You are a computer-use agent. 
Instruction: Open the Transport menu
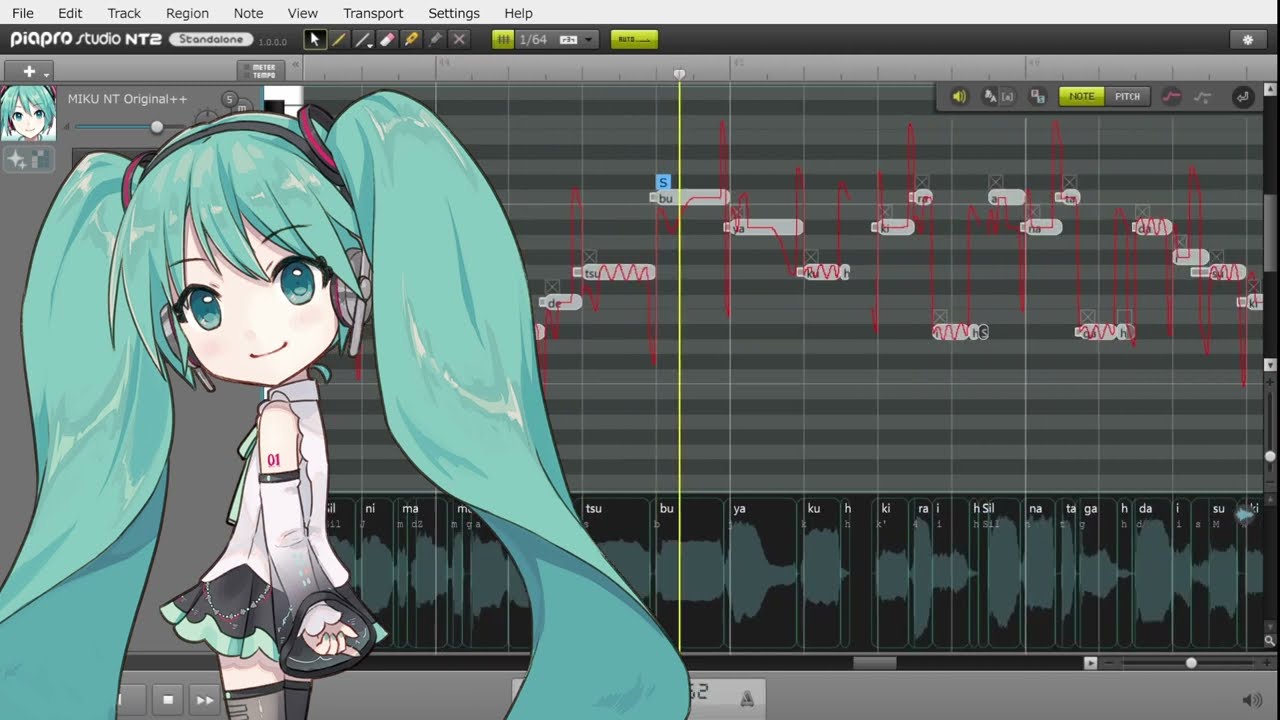[x=373, y=13]
